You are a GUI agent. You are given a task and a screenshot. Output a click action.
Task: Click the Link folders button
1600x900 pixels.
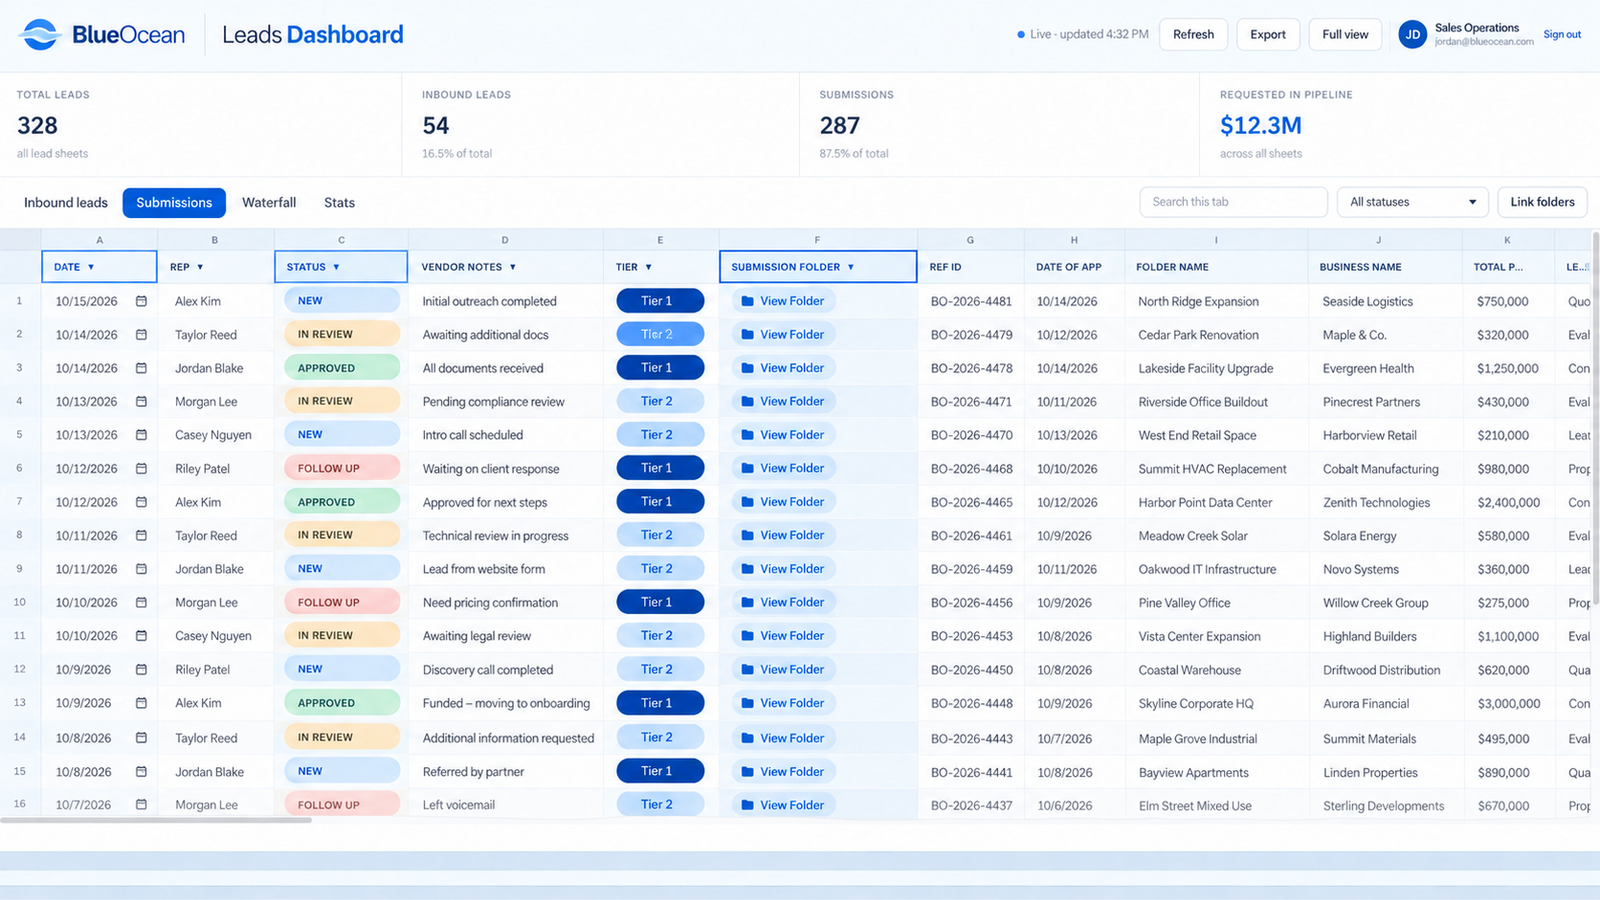pos(1542,202)
